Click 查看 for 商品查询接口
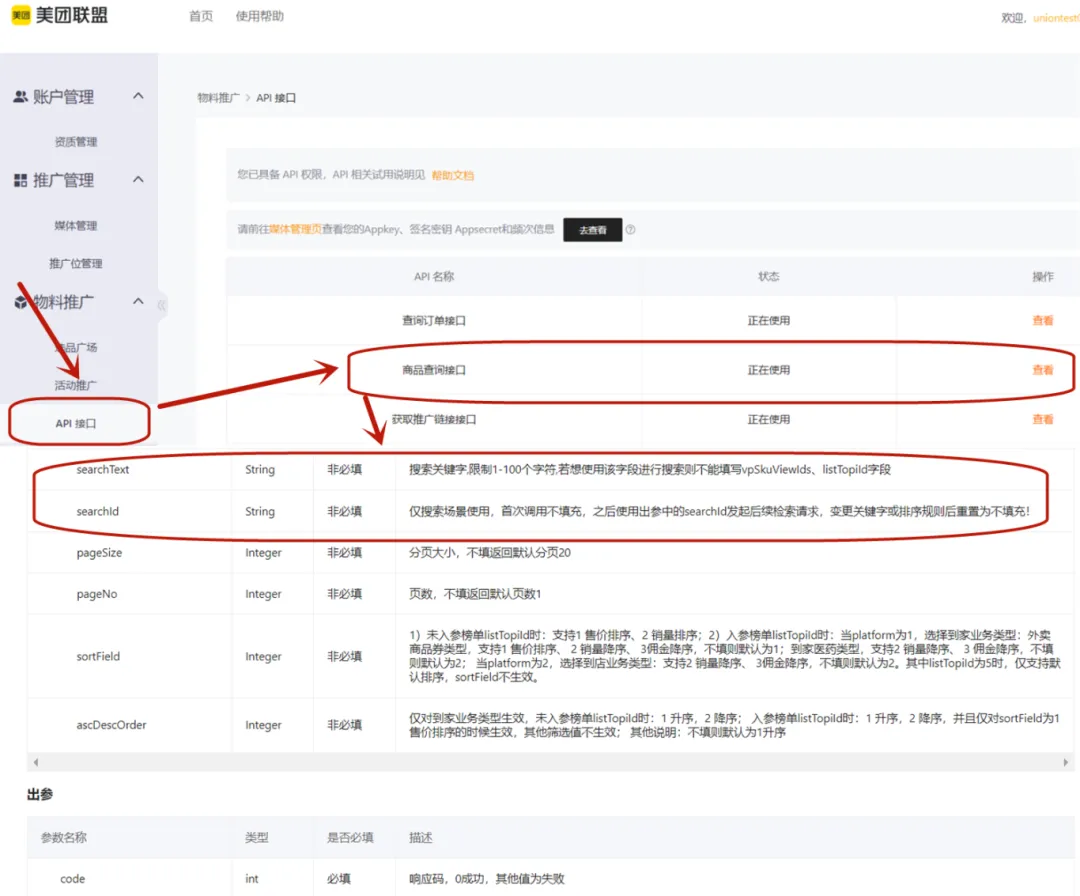The height and width of the screenshot is (896, 1080). click(1043, 371)
